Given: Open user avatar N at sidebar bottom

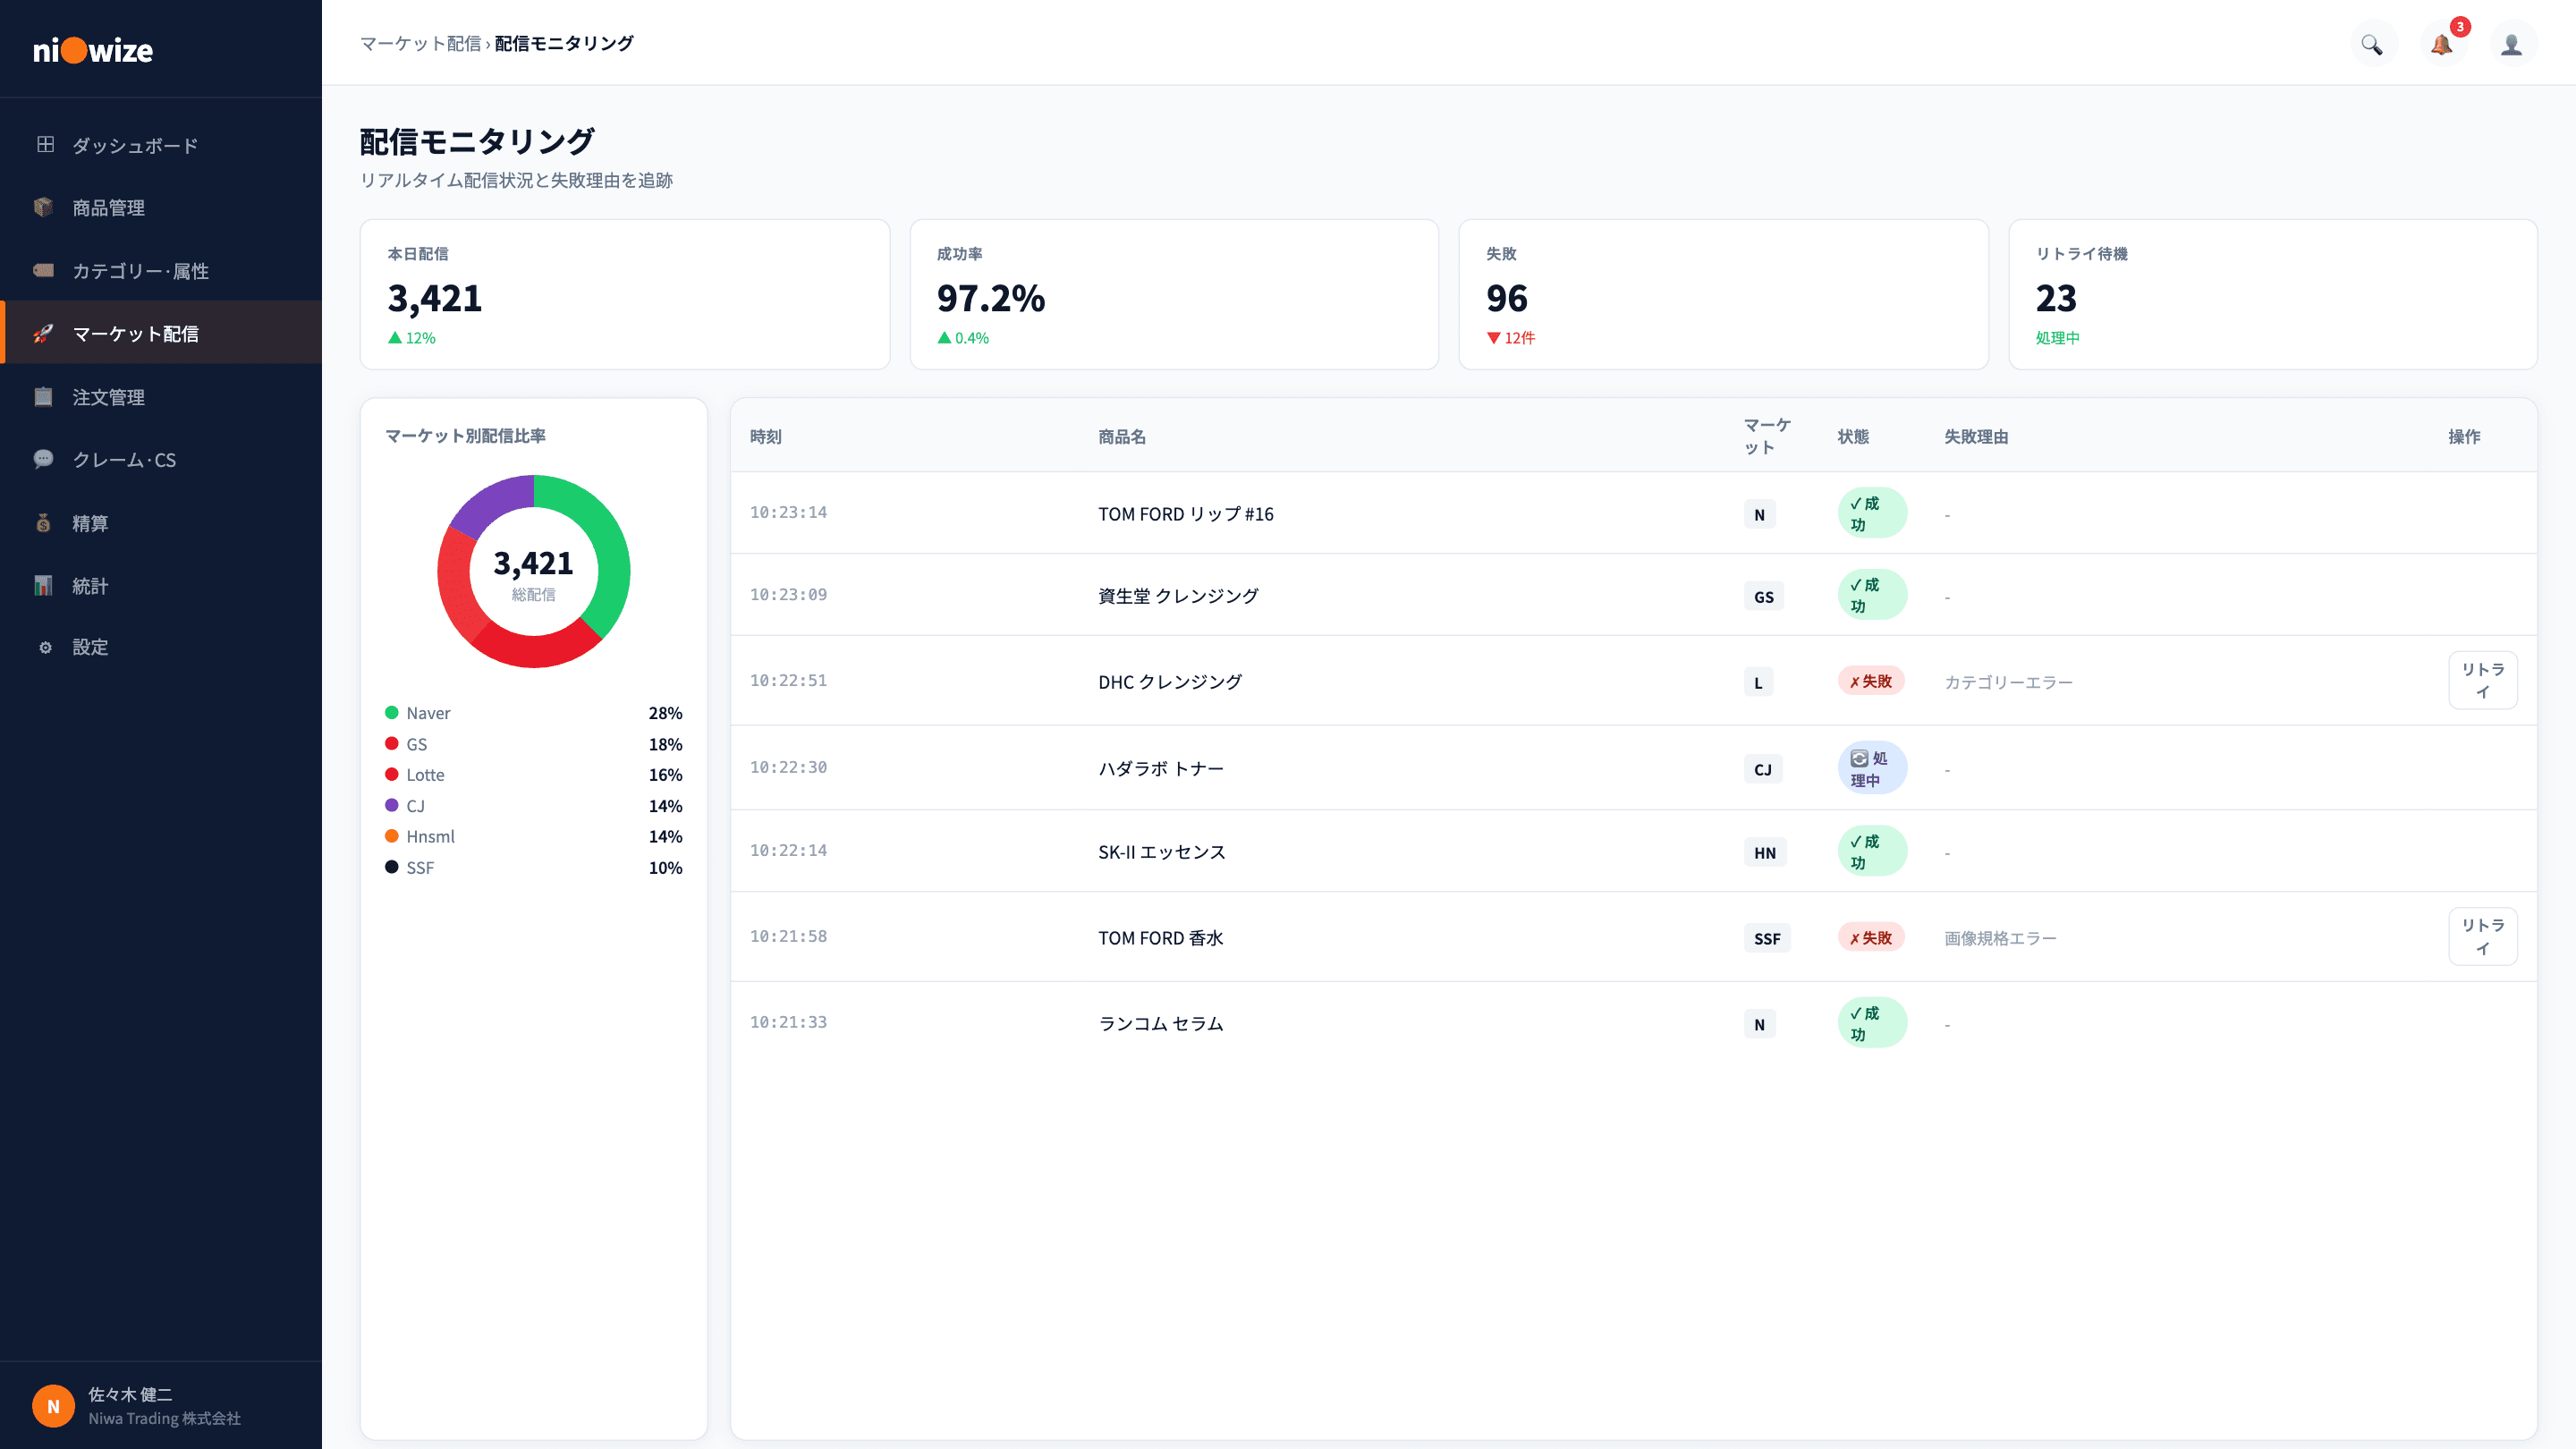Looking at the screenshot, I should (x=53, y=1405).
